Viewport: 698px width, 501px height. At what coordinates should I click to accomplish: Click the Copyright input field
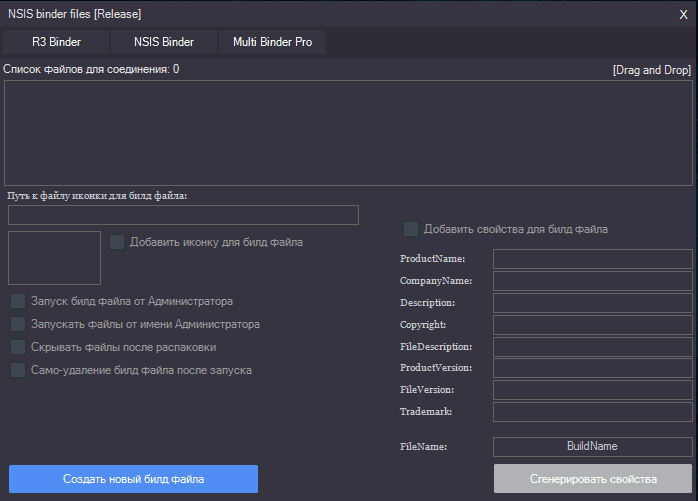point(592,325)
